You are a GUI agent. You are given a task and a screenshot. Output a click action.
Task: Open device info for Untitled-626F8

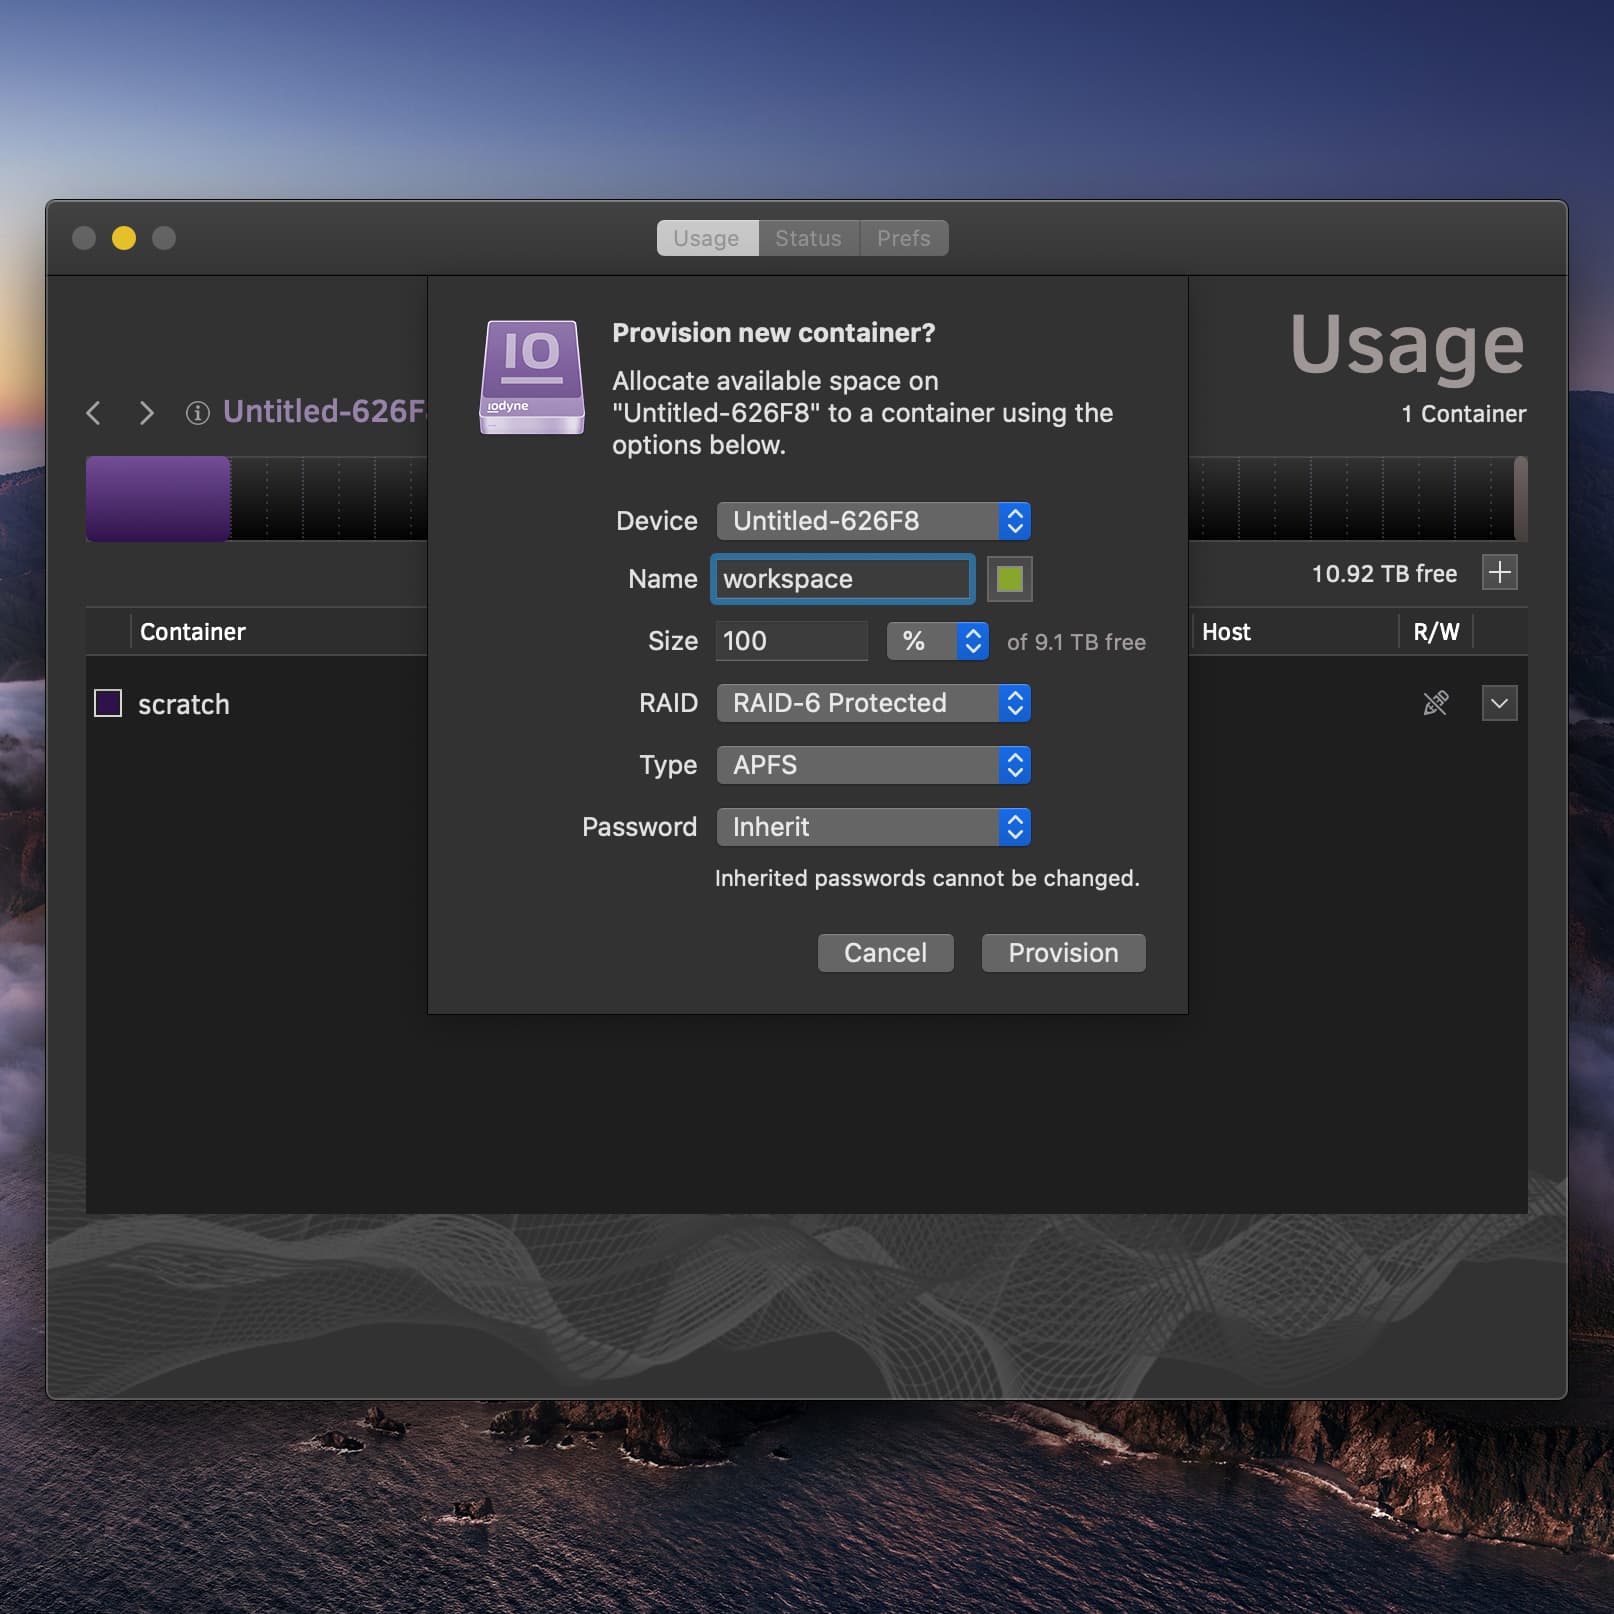coord(198,413)
